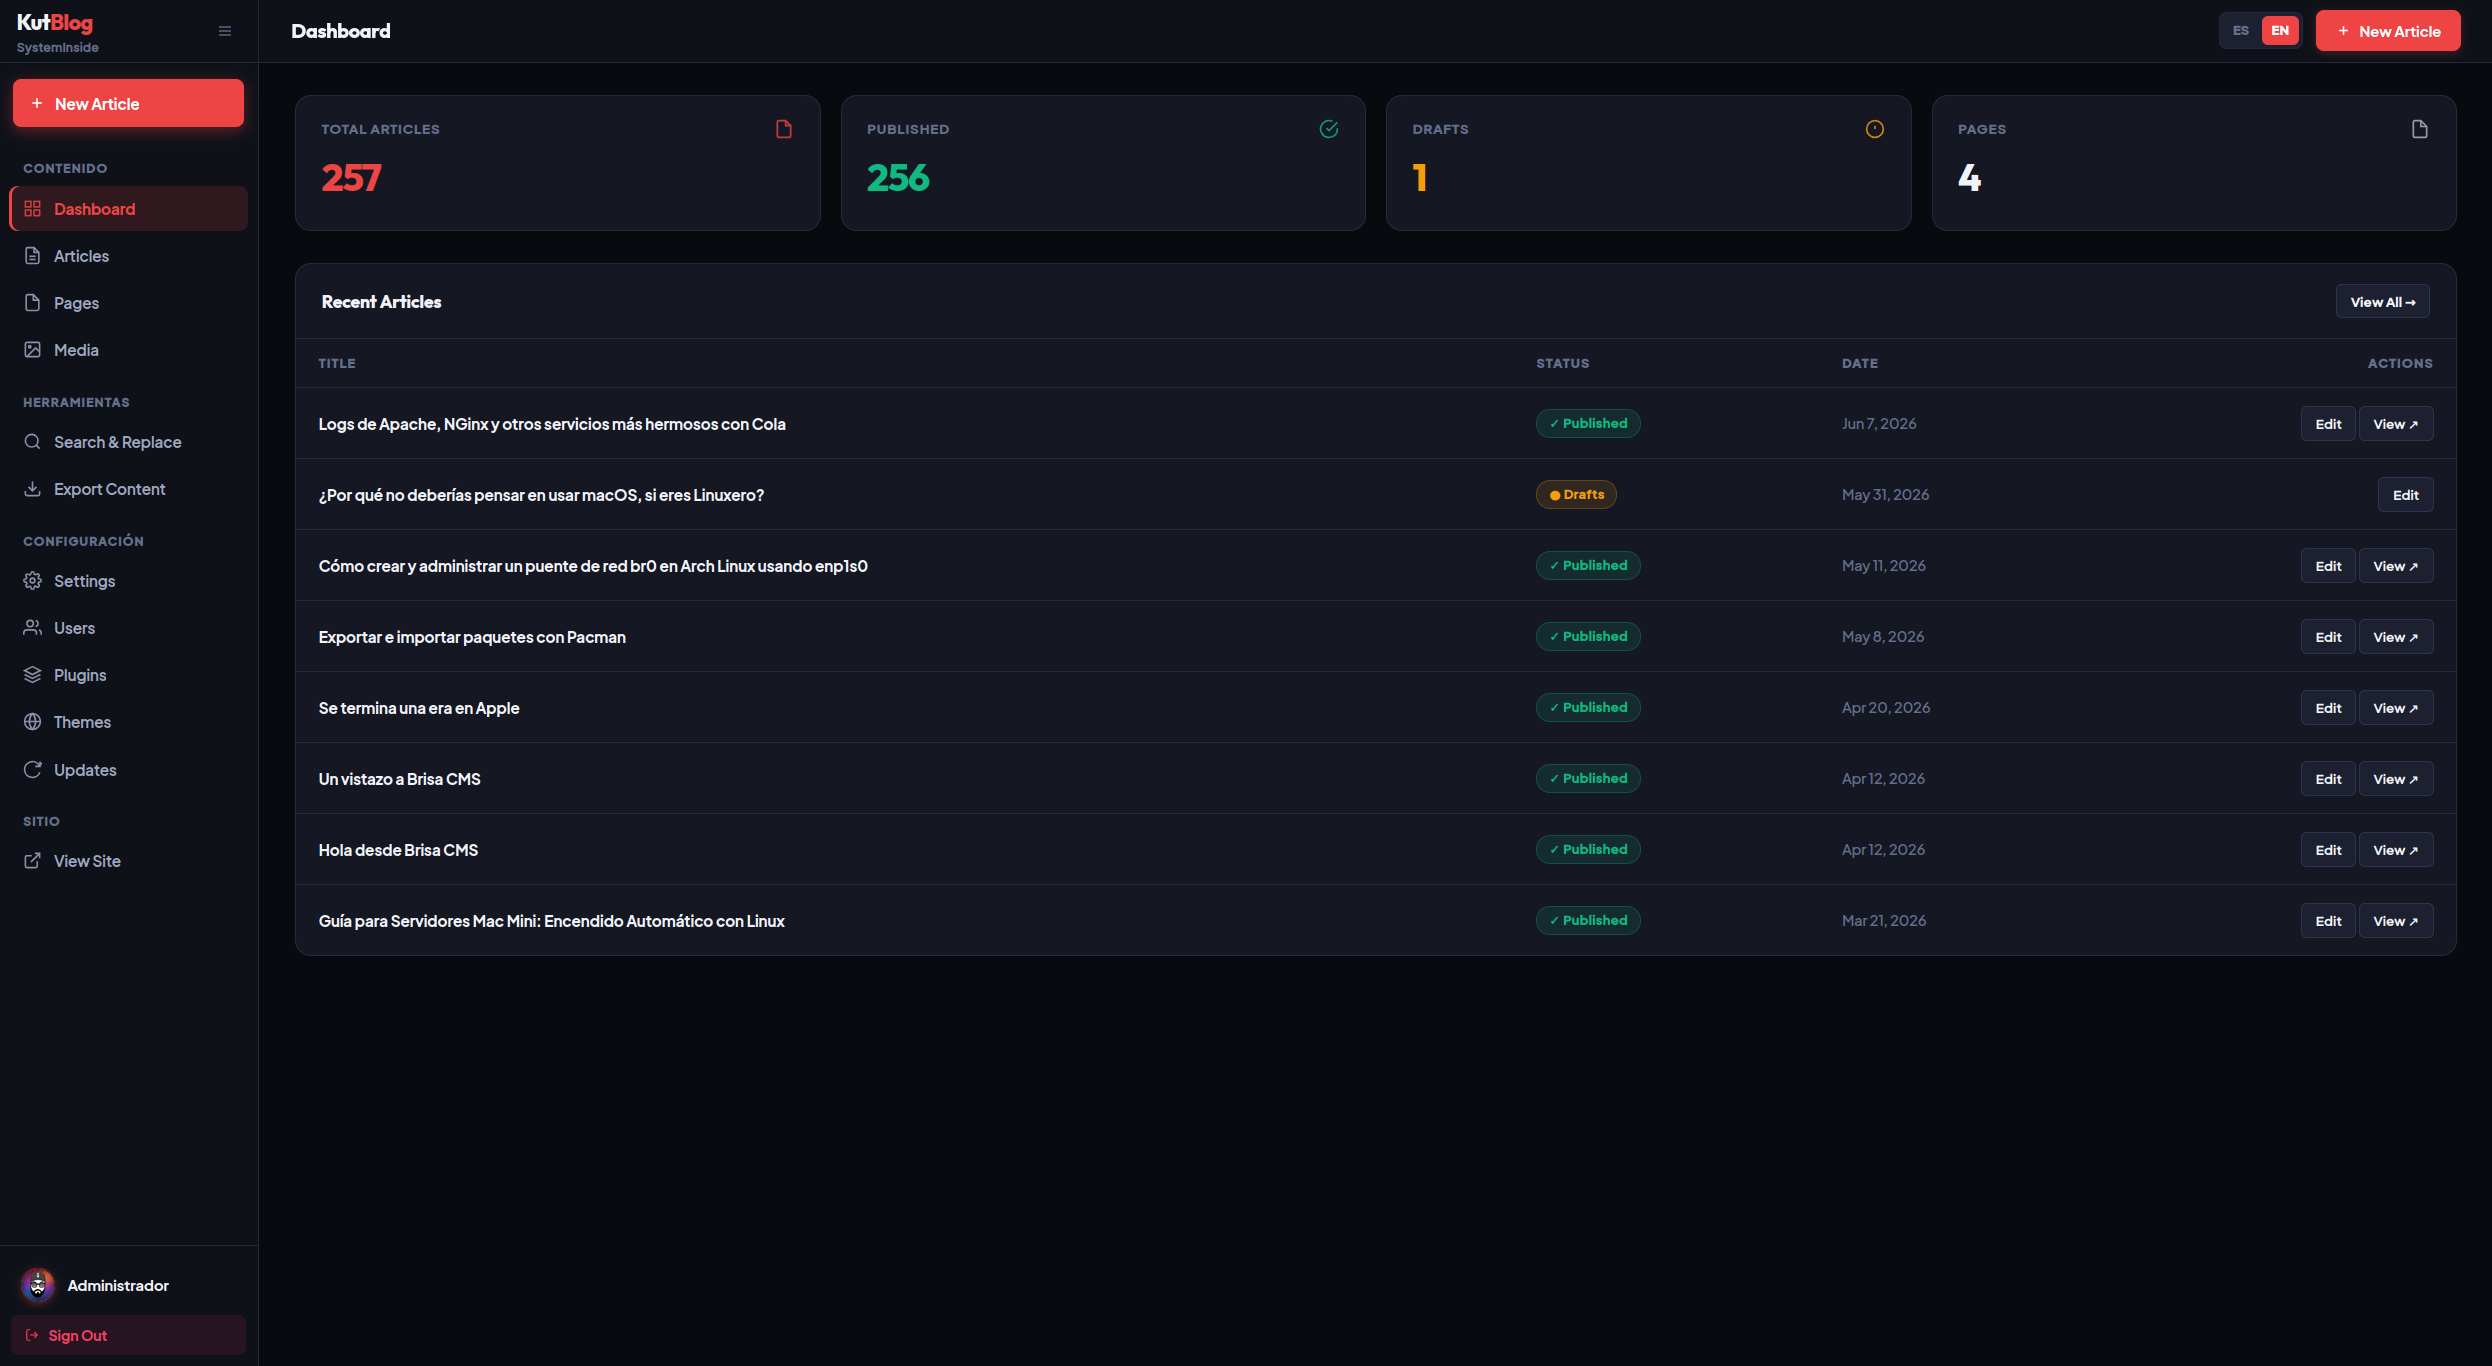Image resolution: width=2492 pixels, height=1366 pixels.
Task: Click title Guía para Servidores Mac Mini
Action: click(x=551, y=921)
